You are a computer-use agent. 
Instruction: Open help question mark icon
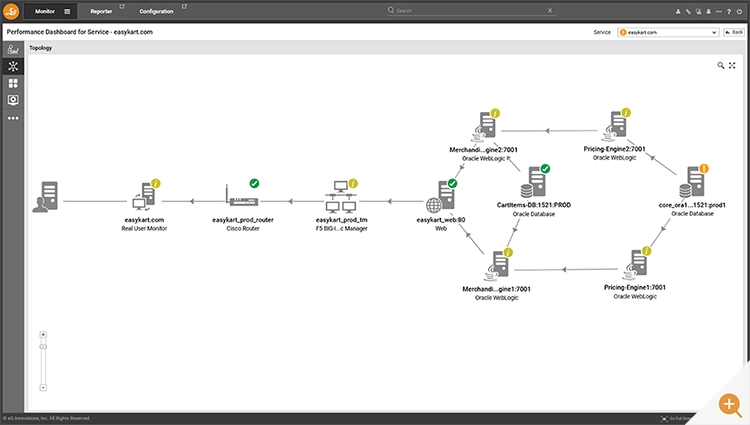(x=729, y=11)
